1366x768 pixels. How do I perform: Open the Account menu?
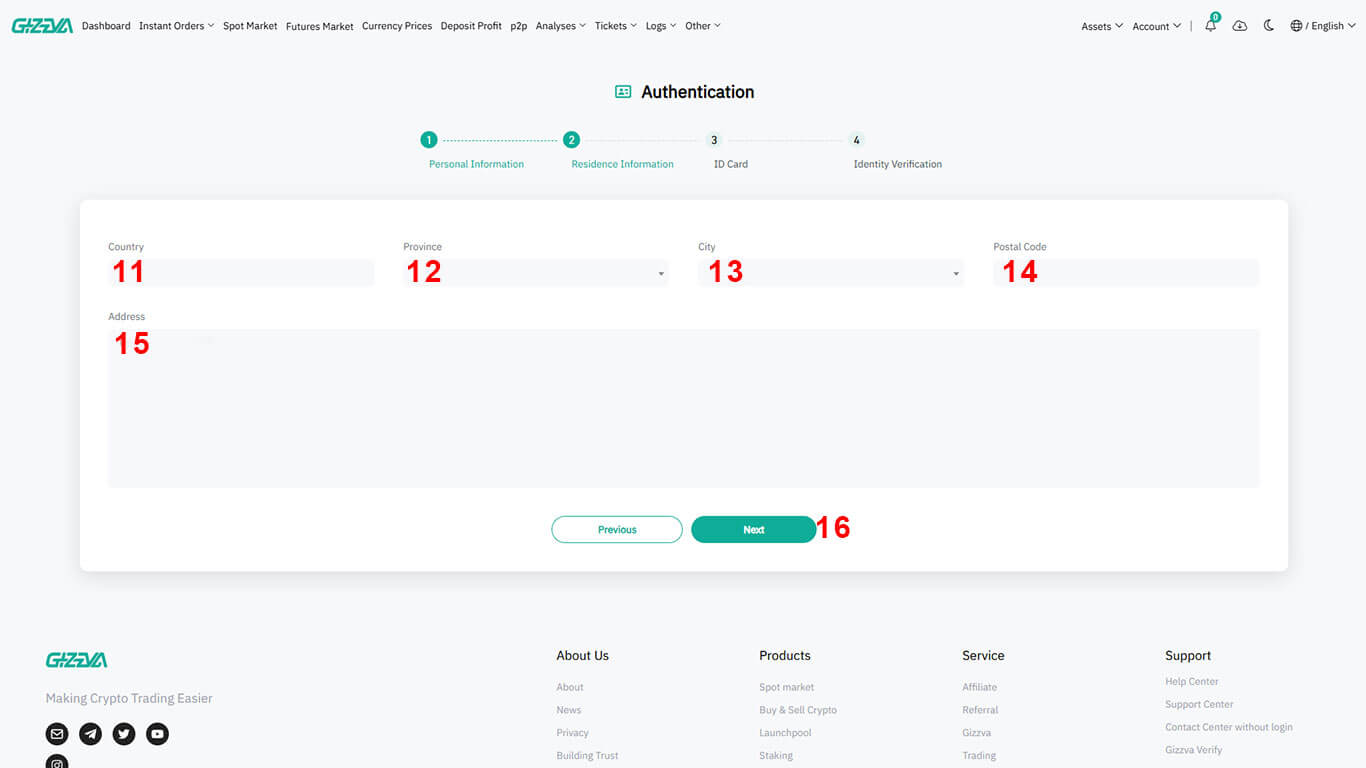pyautogui.click(x=1156, y=26)
